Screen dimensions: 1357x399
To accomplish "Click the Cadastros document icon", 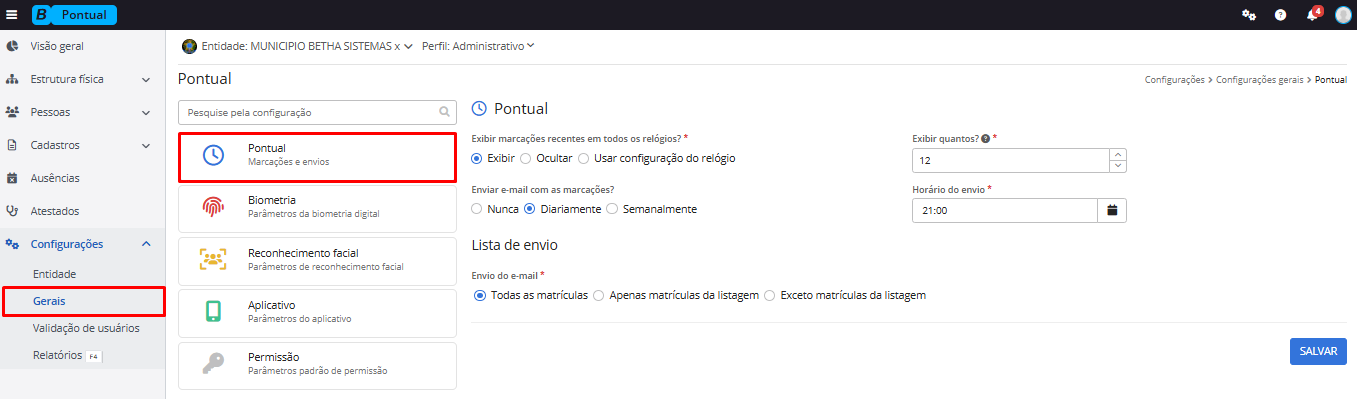I will (13, 145).
